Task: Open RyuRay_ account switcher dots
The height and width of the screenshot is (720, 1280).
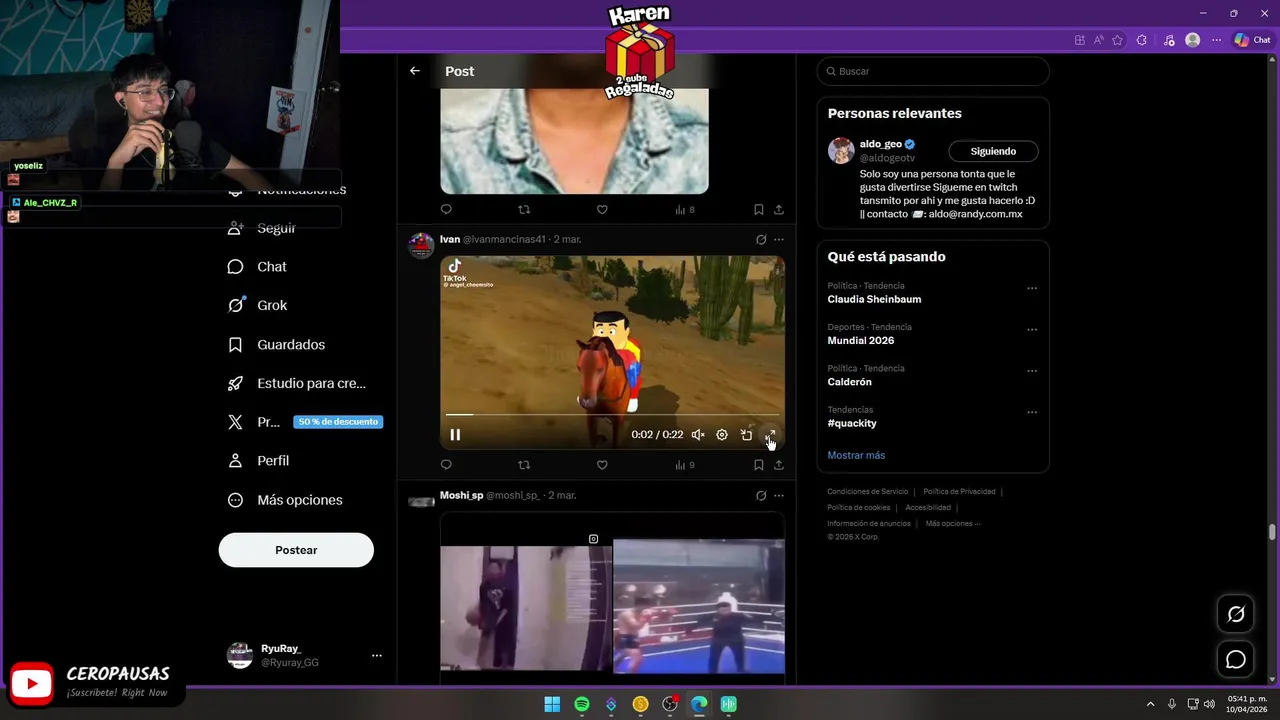Action: click(377, 656)
